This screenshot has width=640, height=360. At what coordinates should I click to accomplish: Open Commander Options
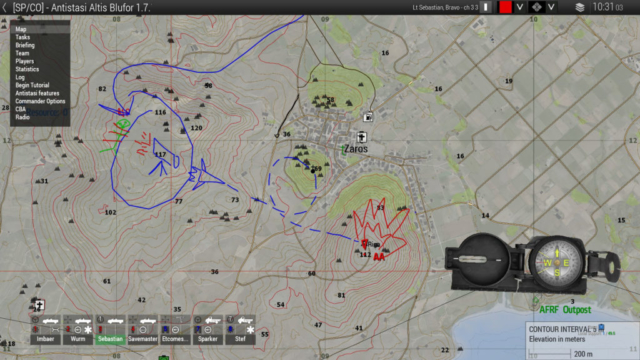click(x=40, y=101)
